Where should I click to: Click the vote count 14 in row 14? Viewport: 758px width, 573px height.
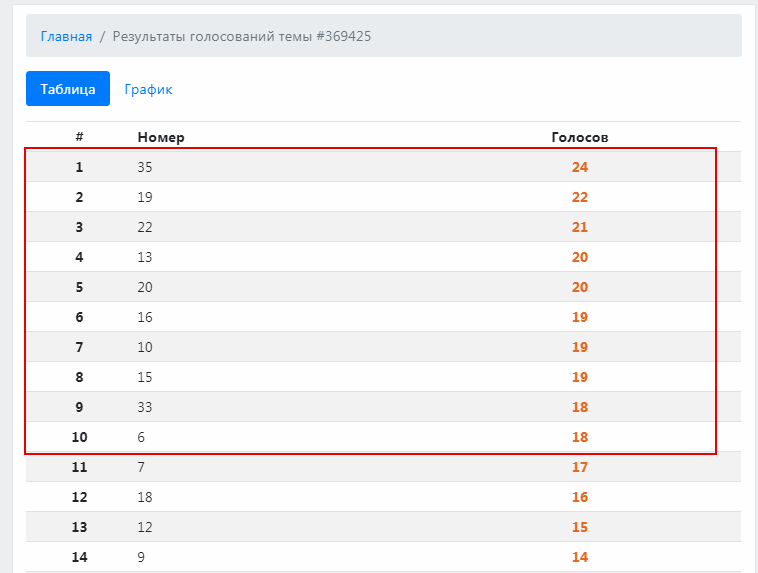[x=580, y=557]
